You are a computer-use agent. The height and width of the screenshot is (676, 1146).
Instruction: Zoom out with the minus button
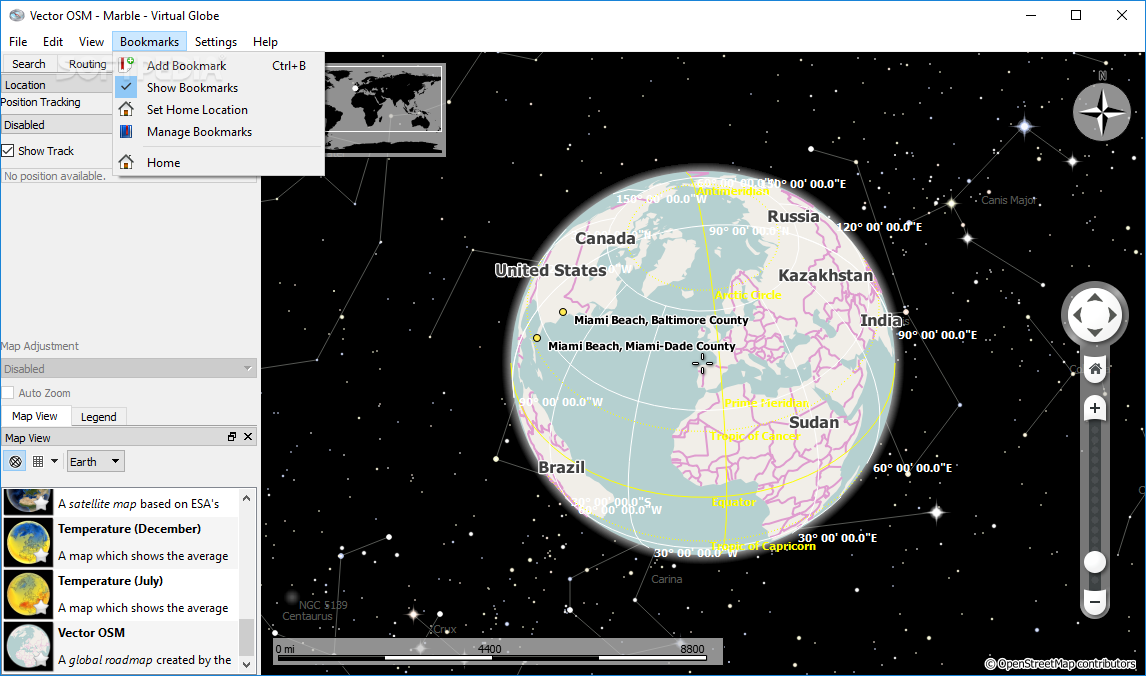(1095, 601)
